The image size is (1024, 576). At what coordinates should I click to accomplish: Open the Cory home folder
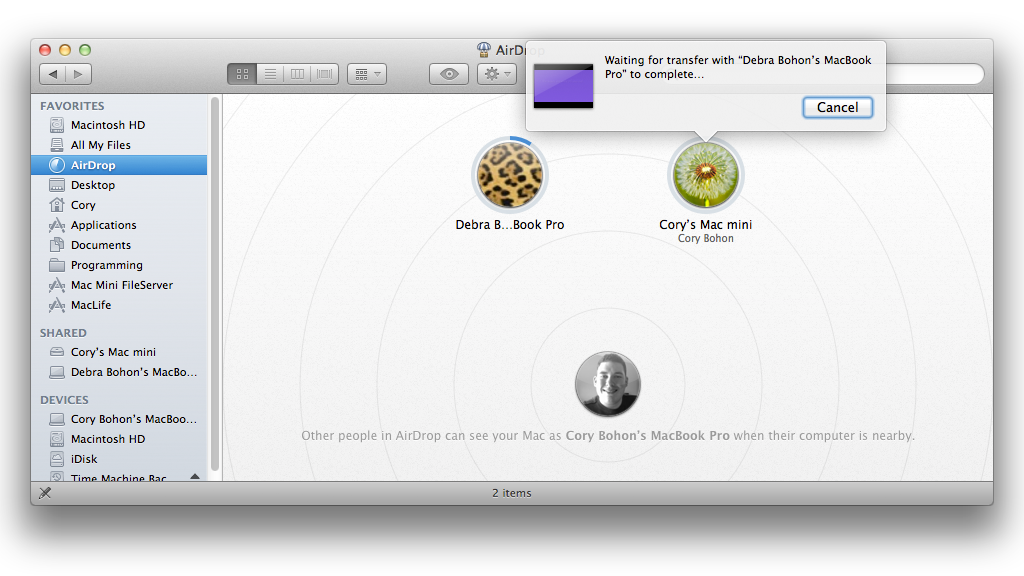click(119, 205)
